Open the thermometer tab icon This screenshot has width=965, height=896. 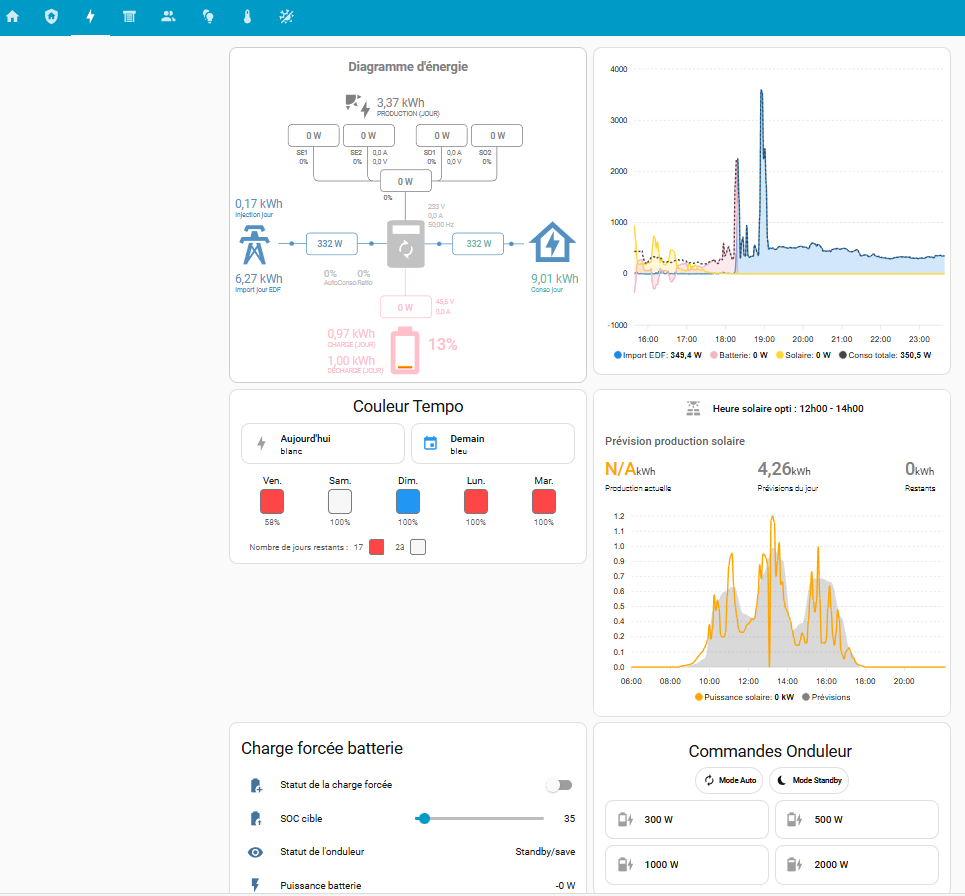pos(247,17)
